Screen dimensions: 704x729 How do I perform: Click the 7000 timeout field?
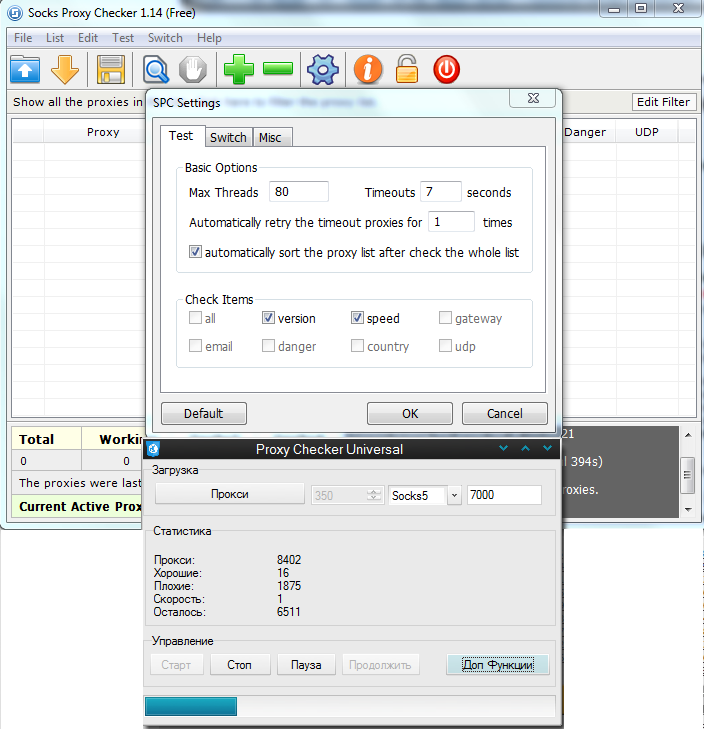(504, 495)
